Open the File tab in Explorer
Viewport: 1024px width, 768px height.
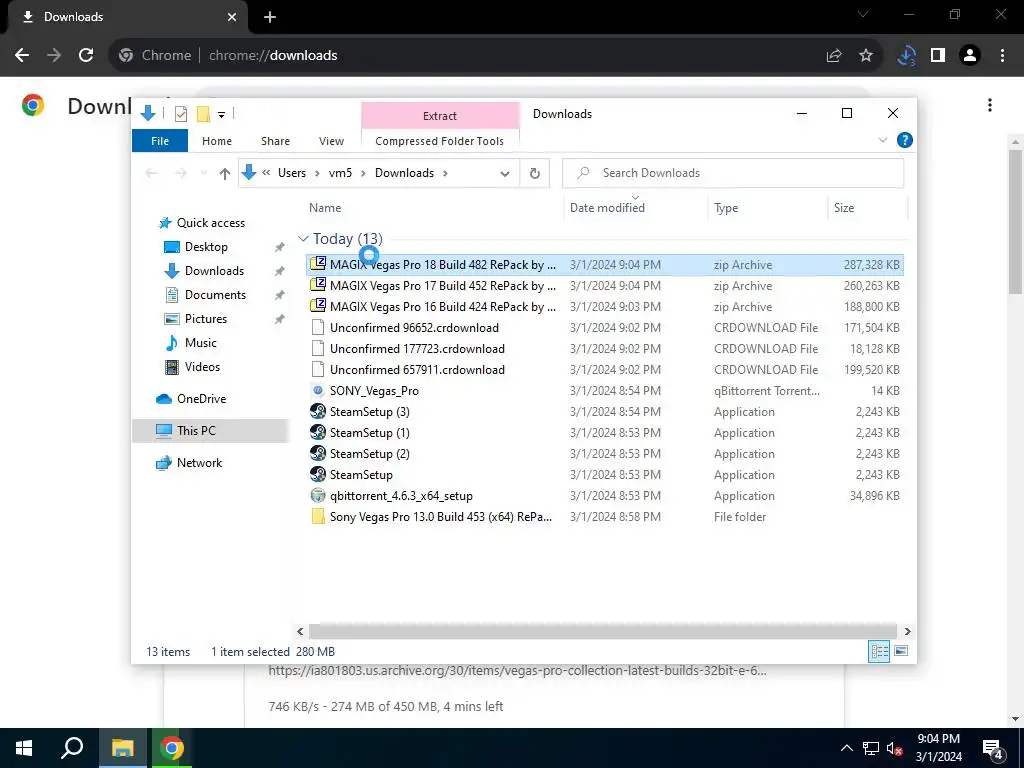(x=160, y=140)
